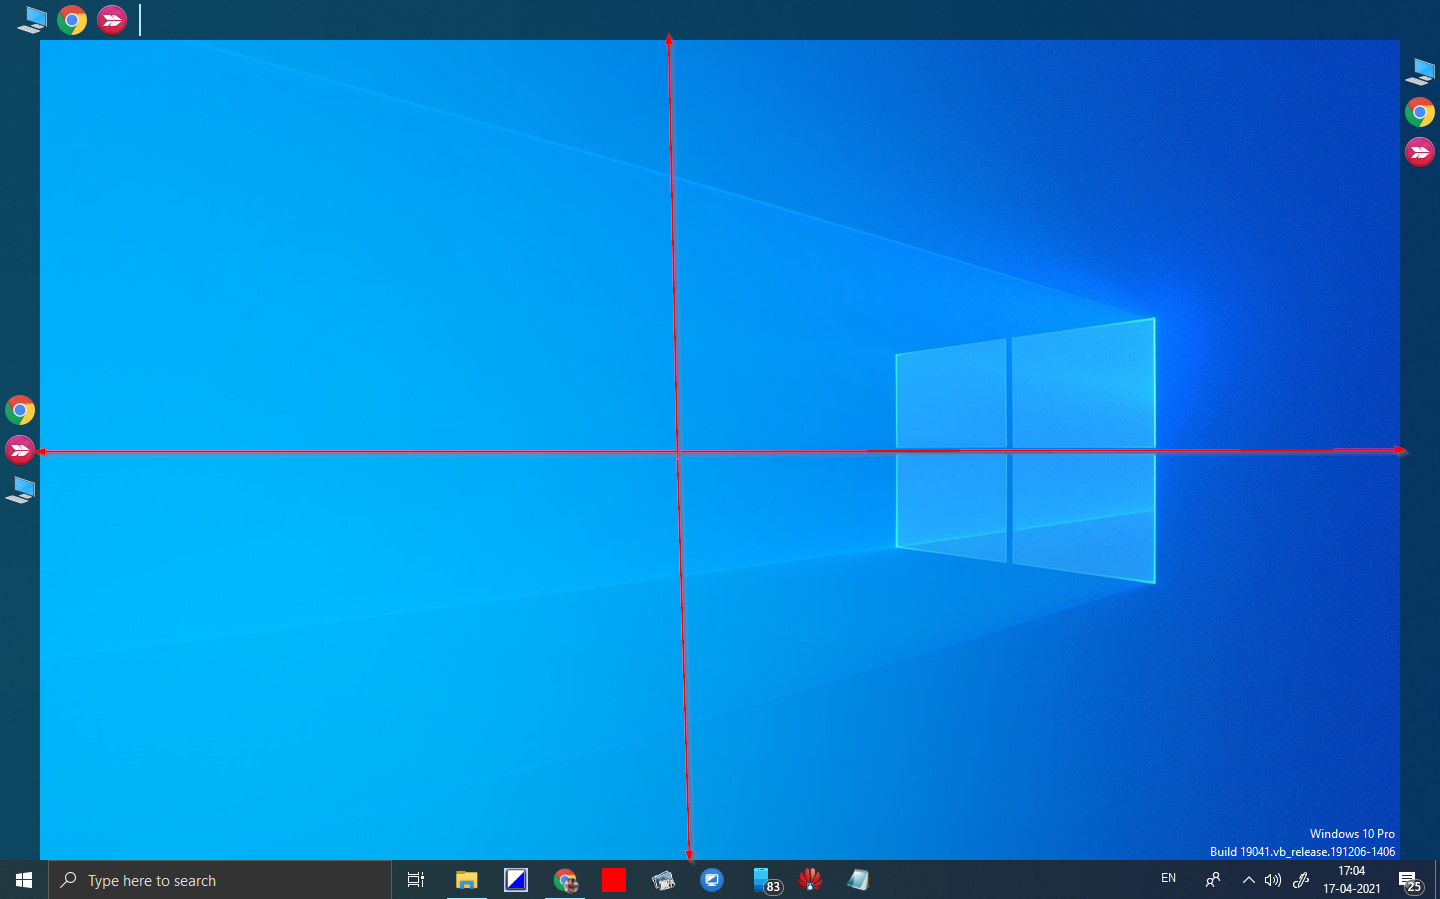Click Show Desktop strip at taskbar edge
Screen dimensions: 1440x899
point(1437,880)
